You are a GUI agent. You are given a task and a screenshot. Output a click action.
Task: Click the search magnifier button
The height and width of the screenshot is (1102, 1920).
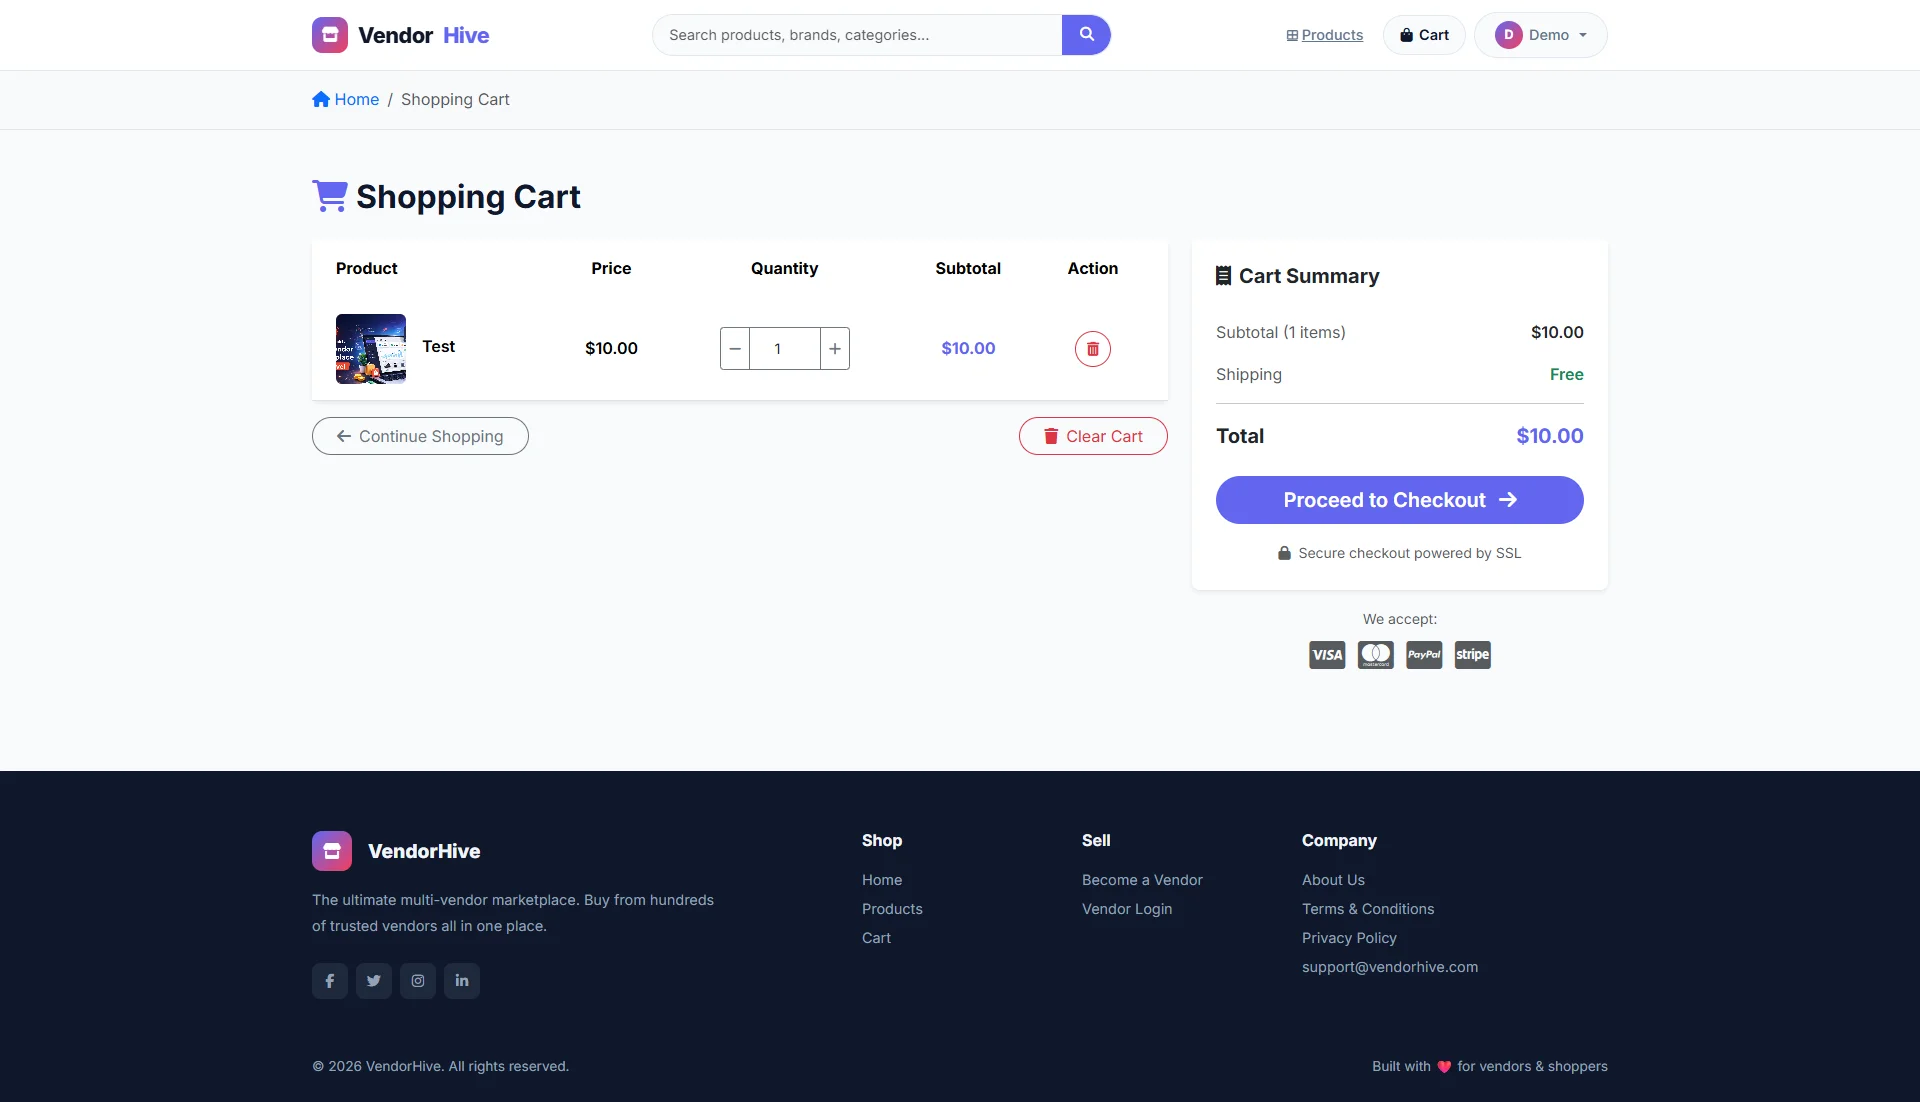pyautogui.click(x=1086, y=35)
